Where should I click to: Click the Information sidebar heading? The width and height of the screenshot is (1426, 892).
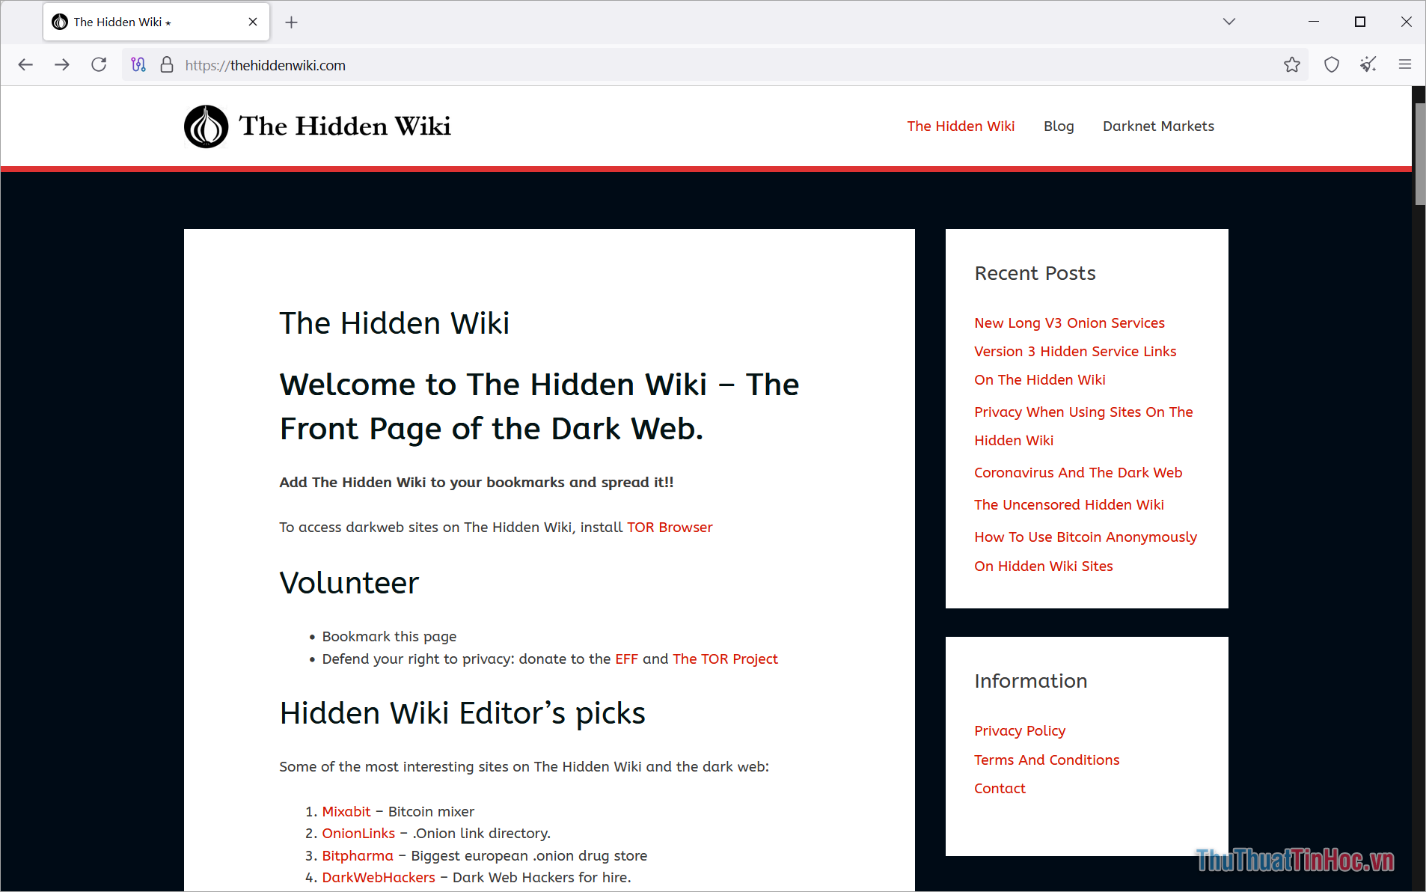point(1031,681)
